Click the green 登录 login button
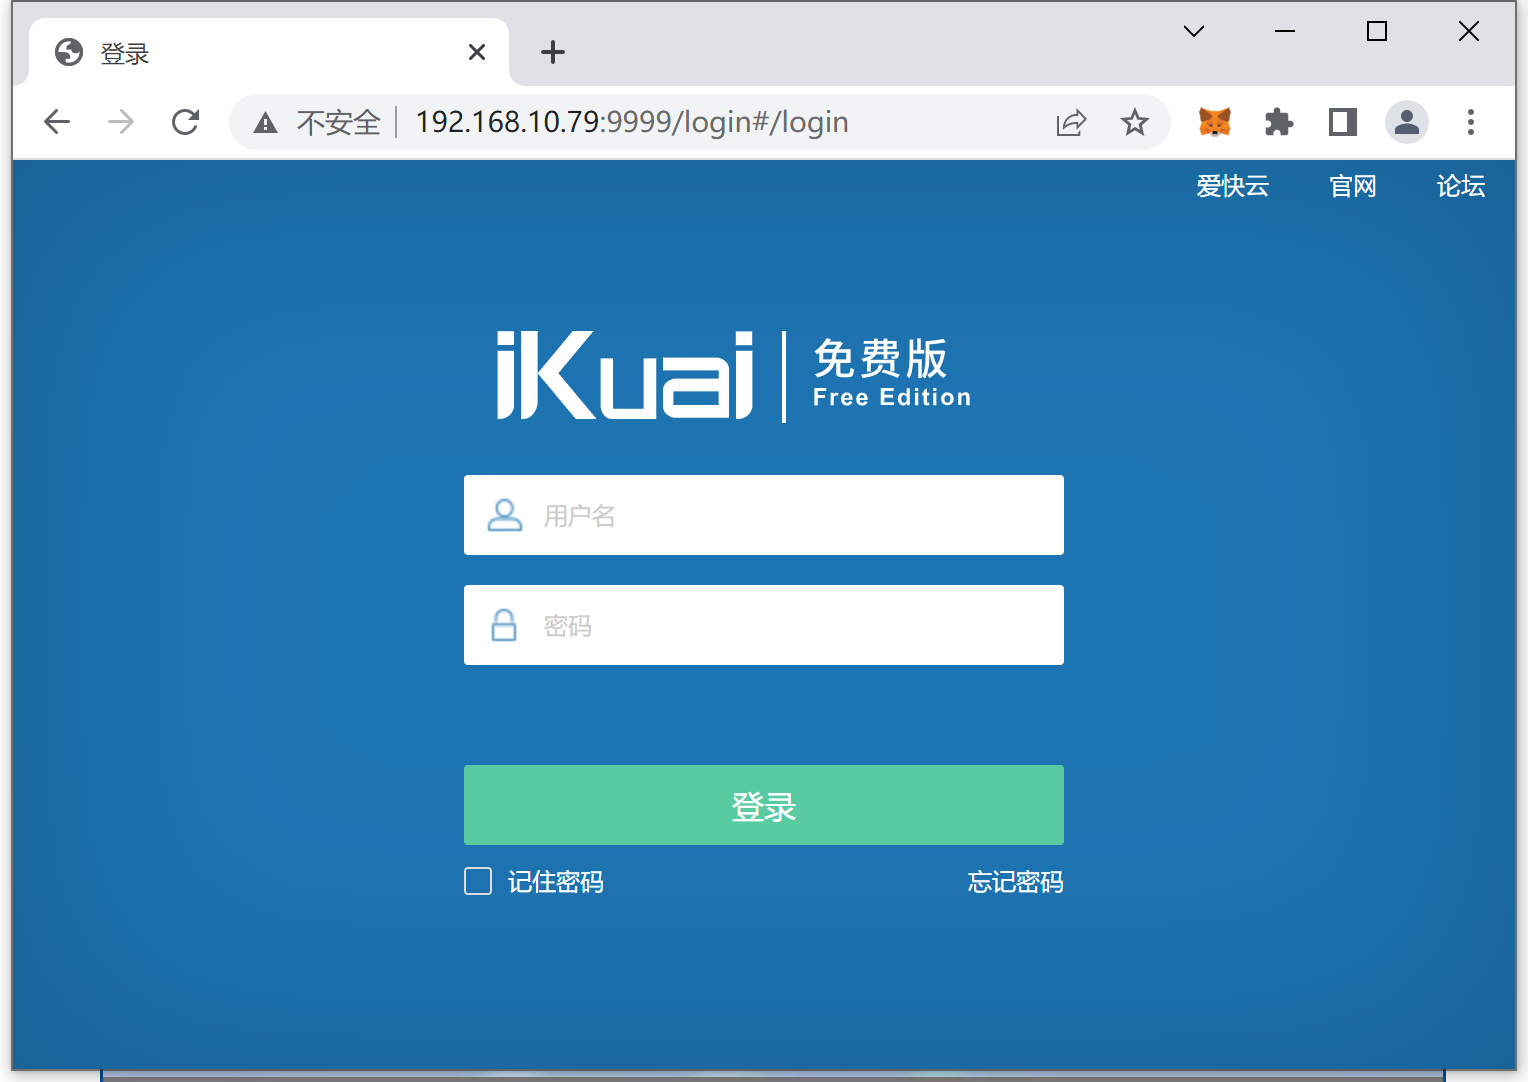Viewport: 1528px width, 1082px height. click(x=764, y=805)
